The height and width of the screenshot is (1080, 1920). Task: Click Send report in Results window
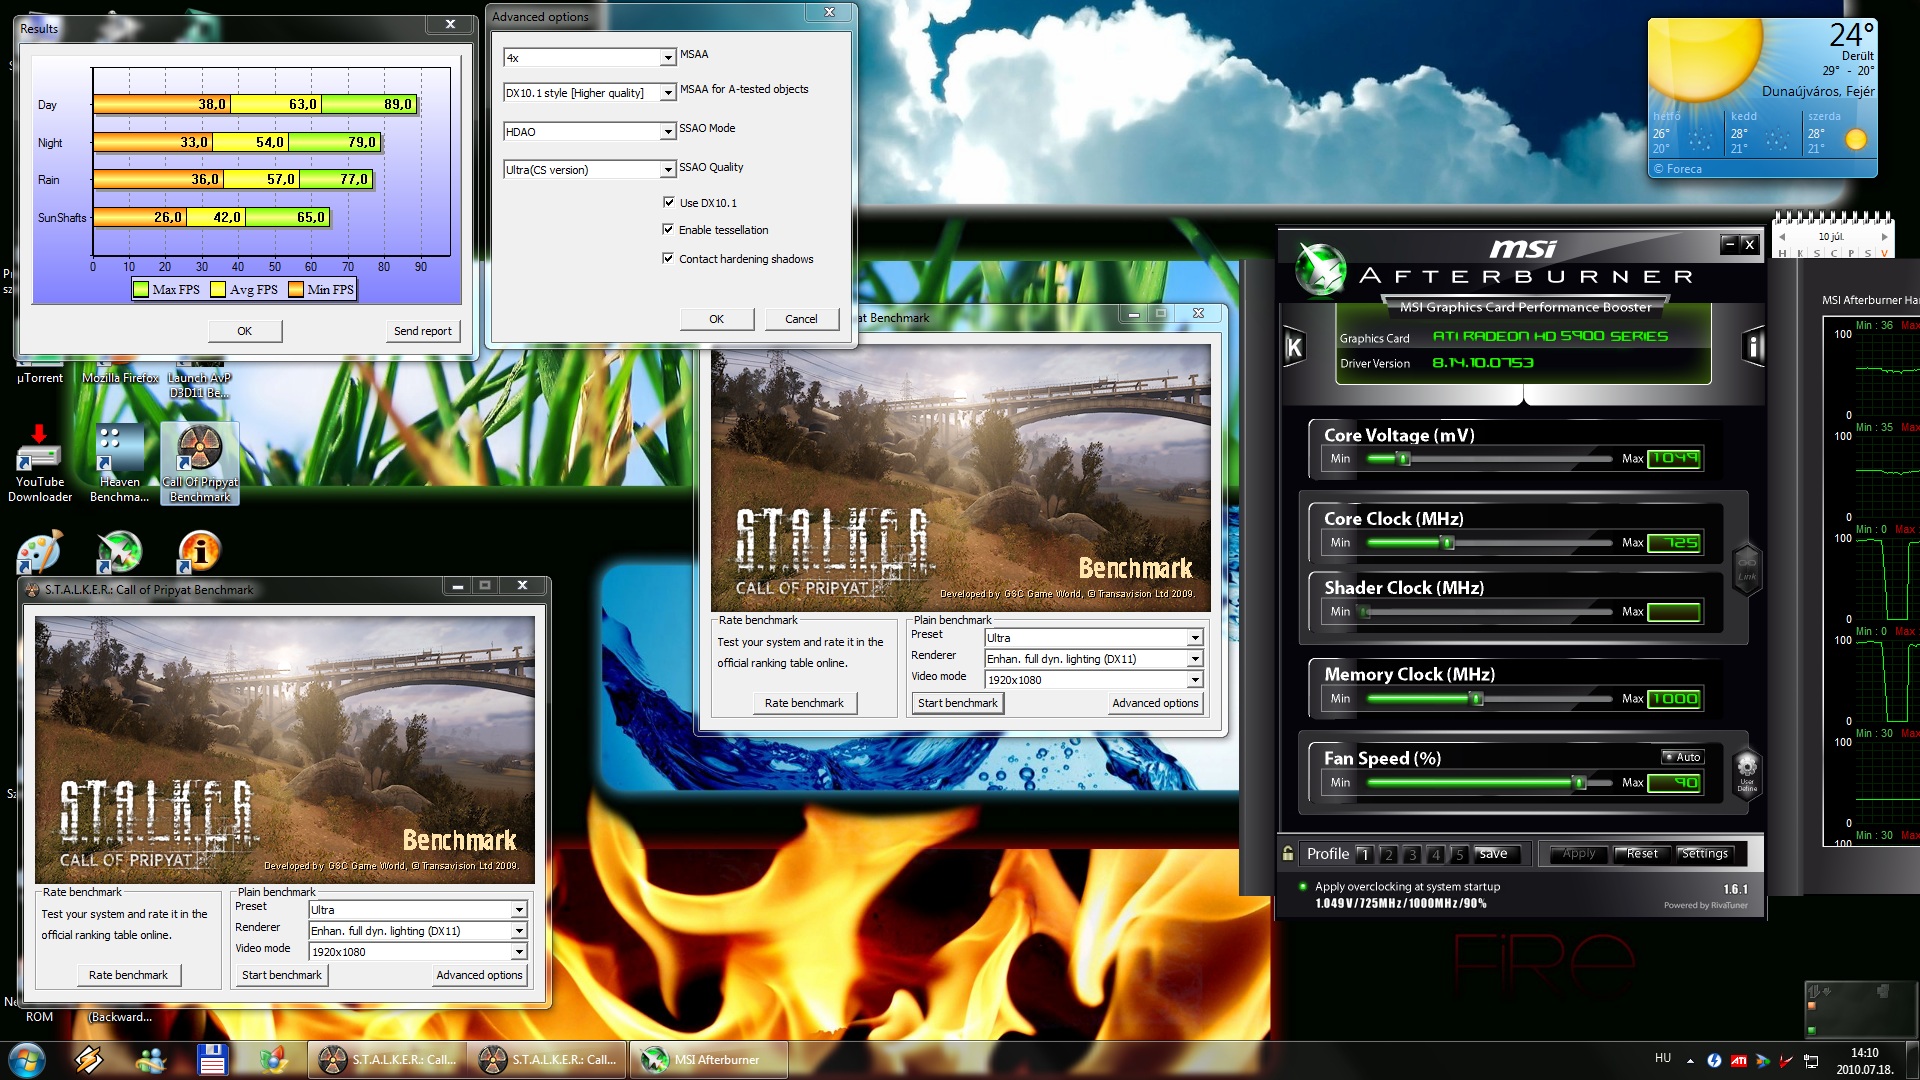click(422, 331)
